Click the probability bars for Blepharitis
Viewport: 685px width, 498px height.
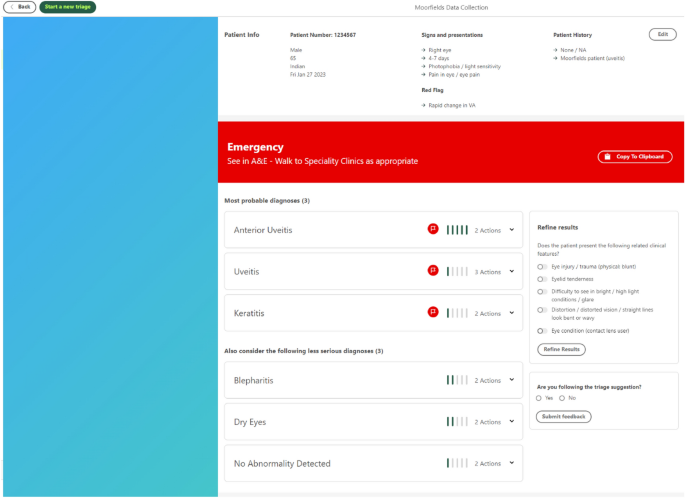[x=457, y=380]
